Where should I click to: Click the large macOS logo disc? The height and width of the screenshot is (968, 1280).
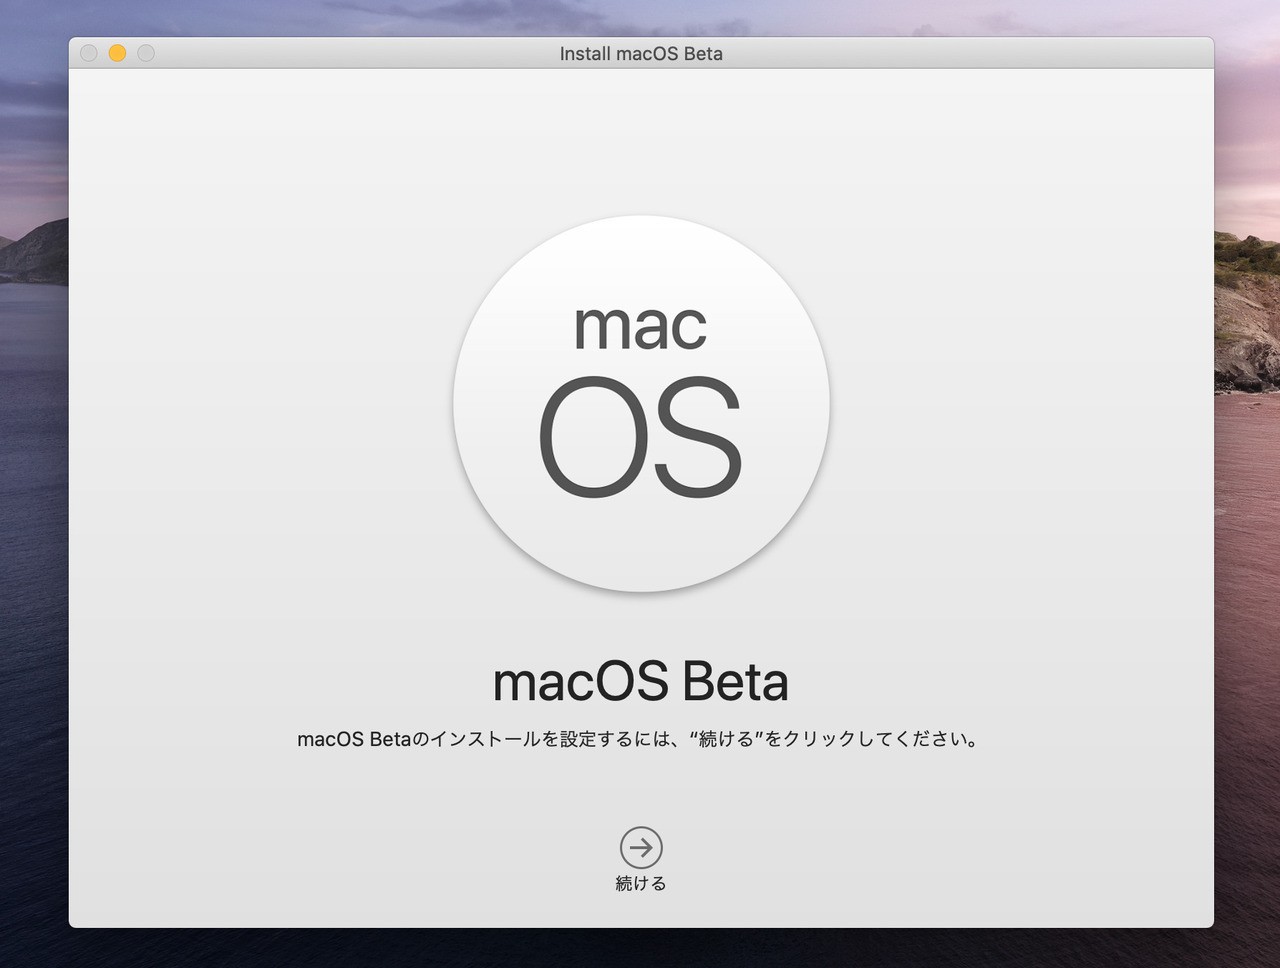point(641,403)
